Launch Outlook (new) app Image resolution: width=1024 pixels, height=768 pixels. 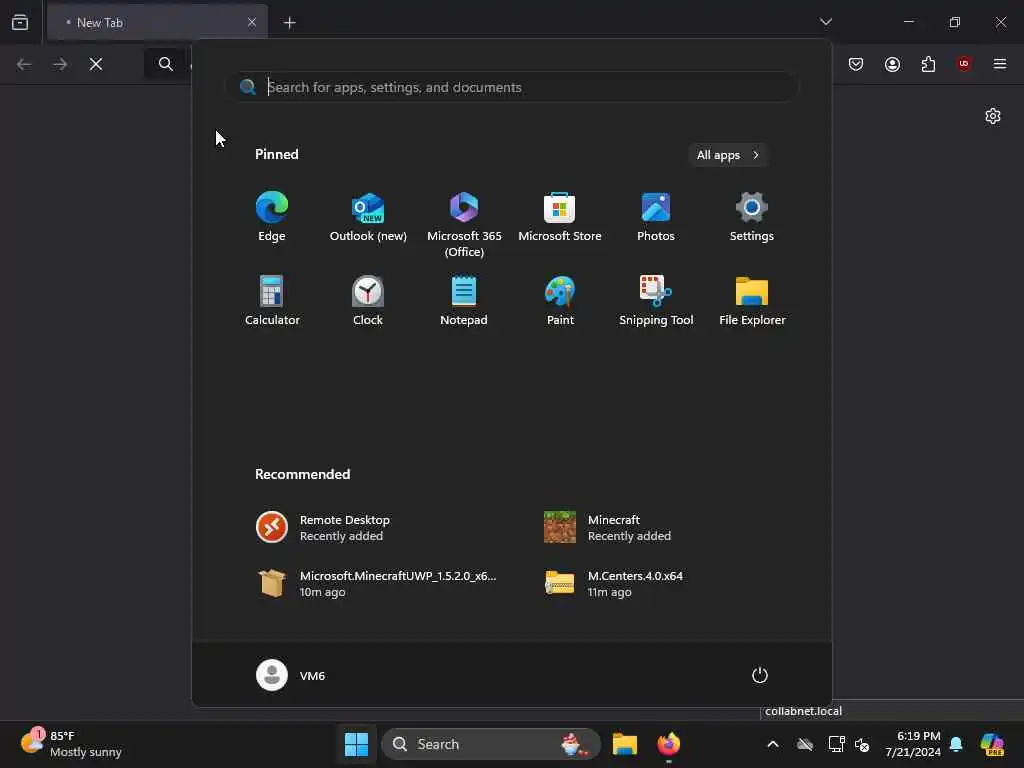click(x=368, y=217)
